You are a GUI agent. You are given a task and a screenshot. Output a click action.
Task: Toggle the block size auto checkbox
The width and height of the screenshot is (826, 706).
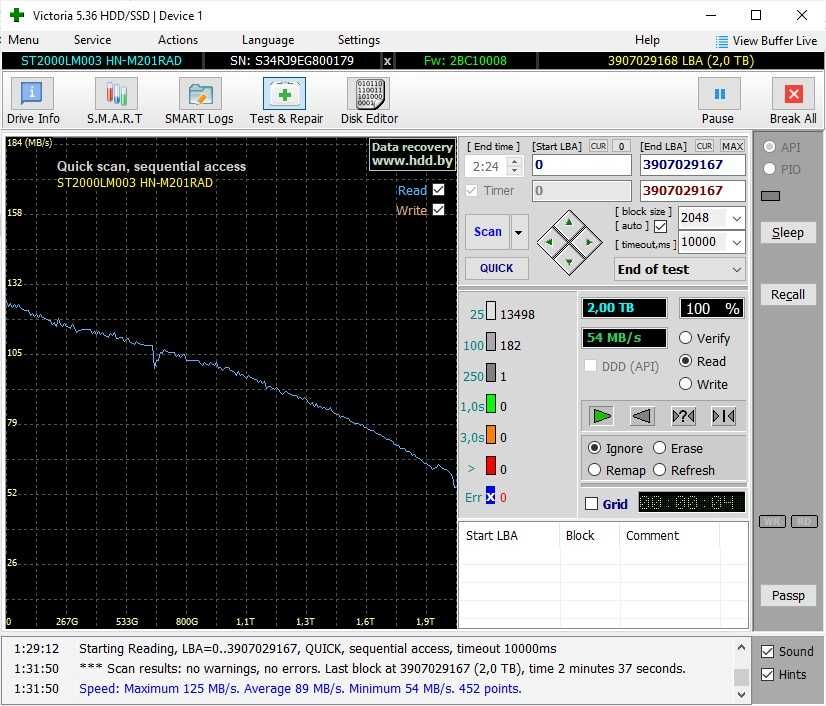coord(660,227)
